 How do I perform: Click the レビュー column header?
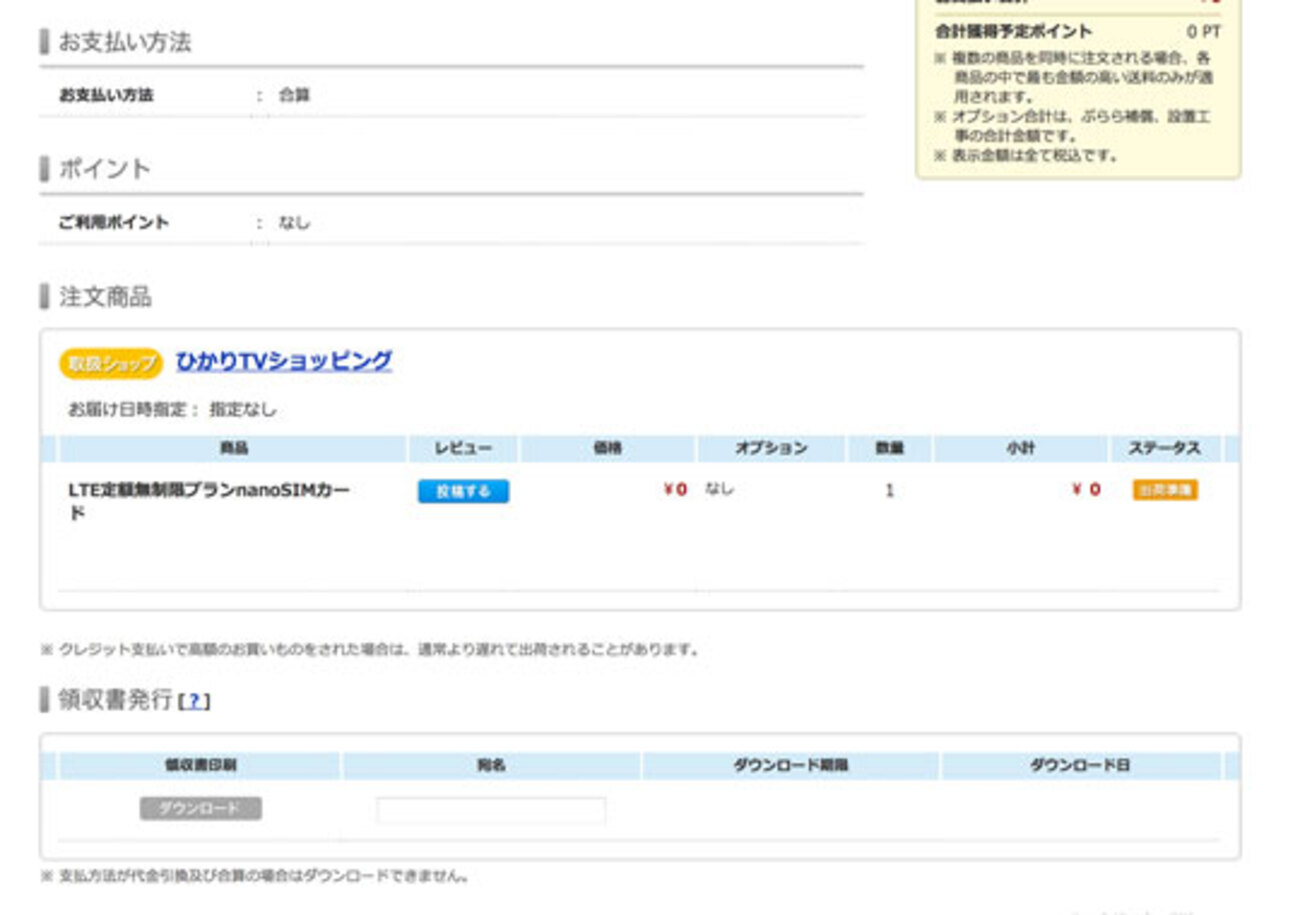(x=463, y=449)
